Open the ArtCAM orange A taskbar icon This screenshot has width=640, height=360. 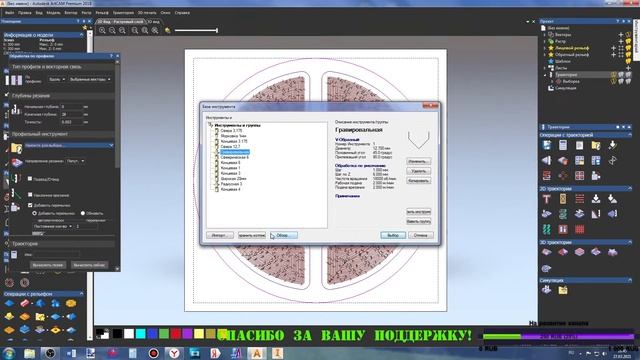point(257,353)
